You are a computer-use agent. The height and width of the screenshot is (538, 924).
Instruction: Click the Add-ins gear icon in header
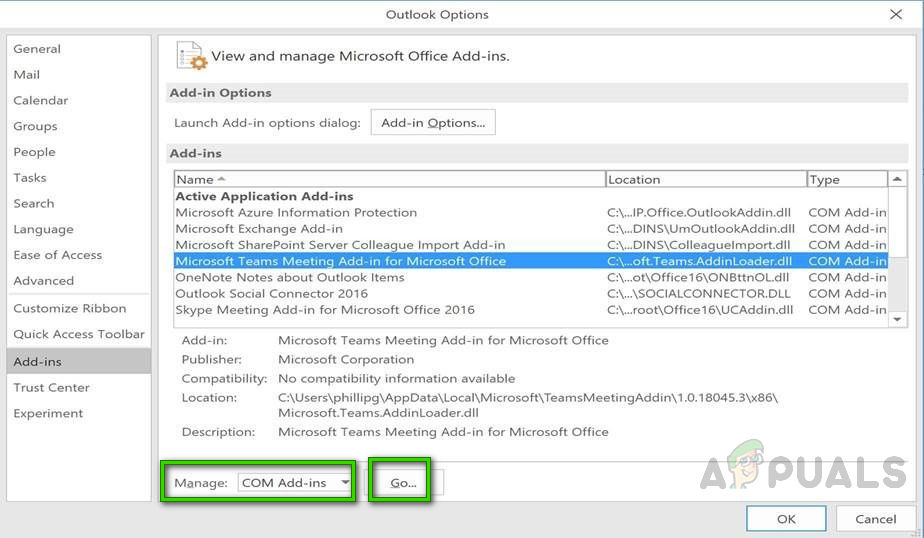click(191, 56)
